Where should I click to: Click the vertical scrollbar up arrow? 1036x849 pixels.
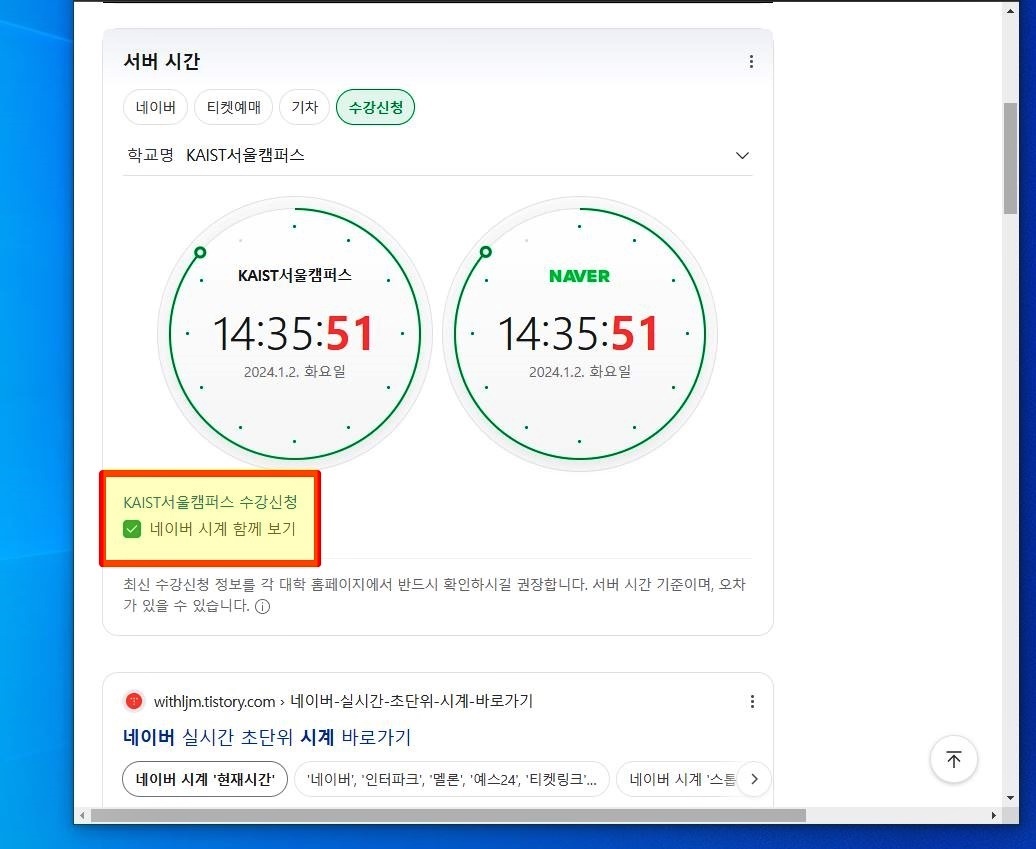pos(1010,11)
